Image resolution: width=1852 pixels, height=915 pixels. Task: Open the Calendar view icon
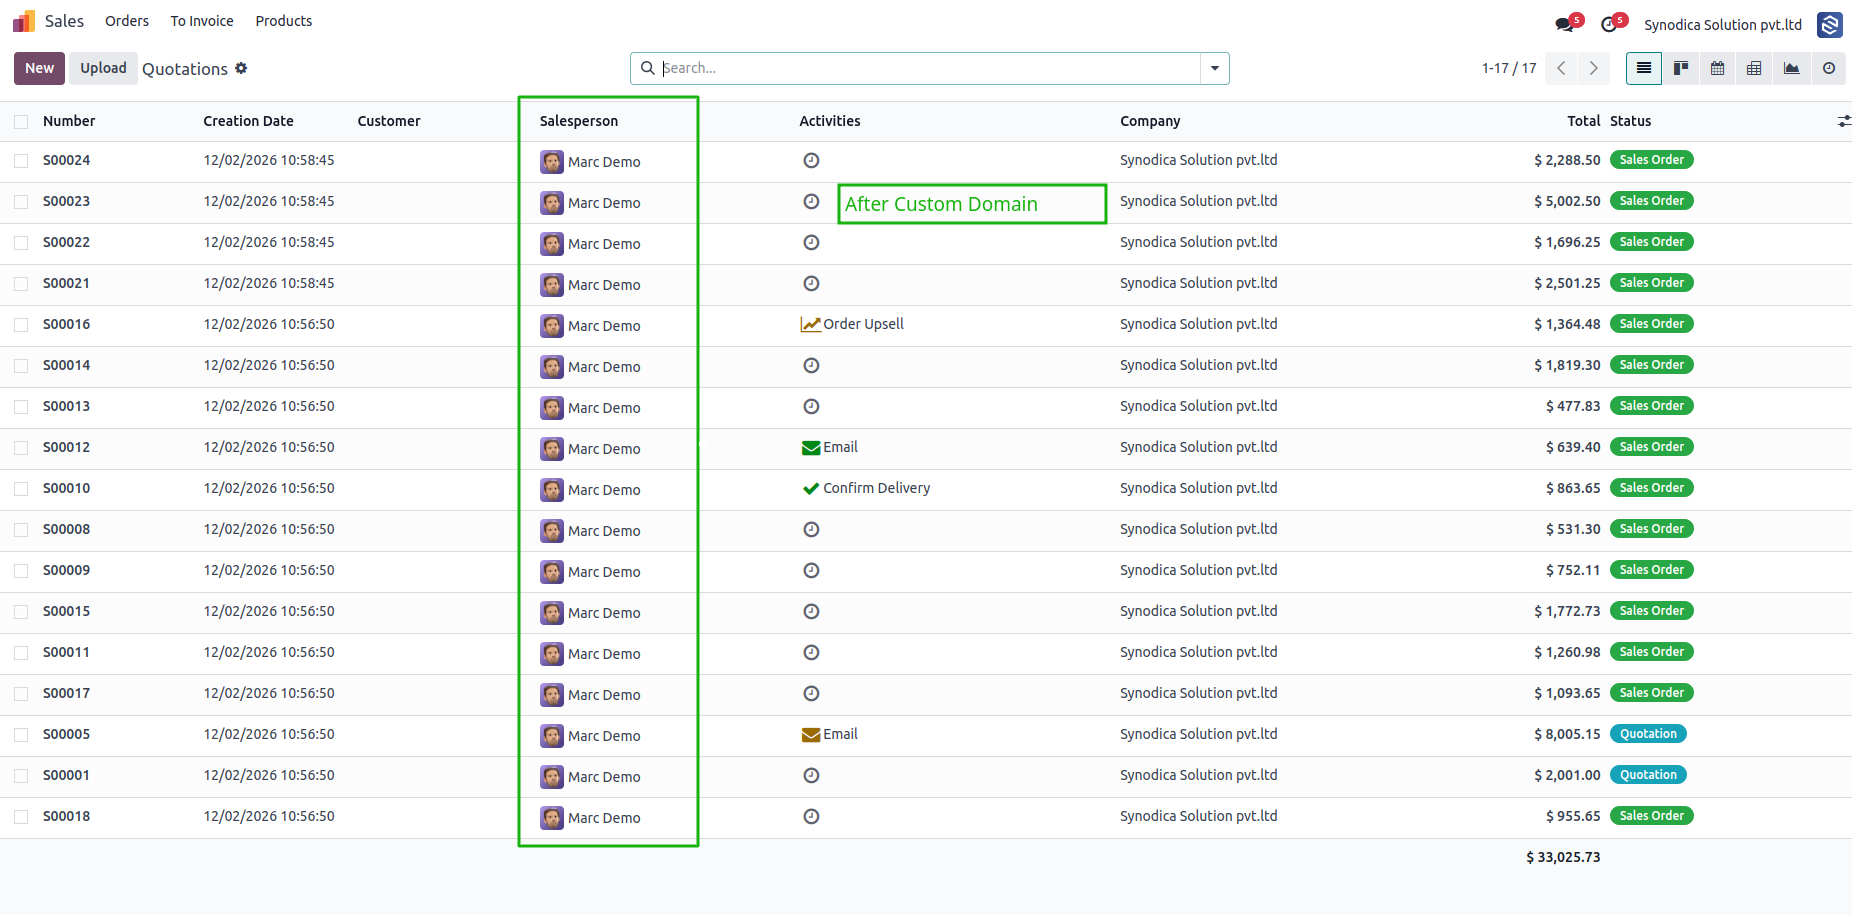(1717, 68)
